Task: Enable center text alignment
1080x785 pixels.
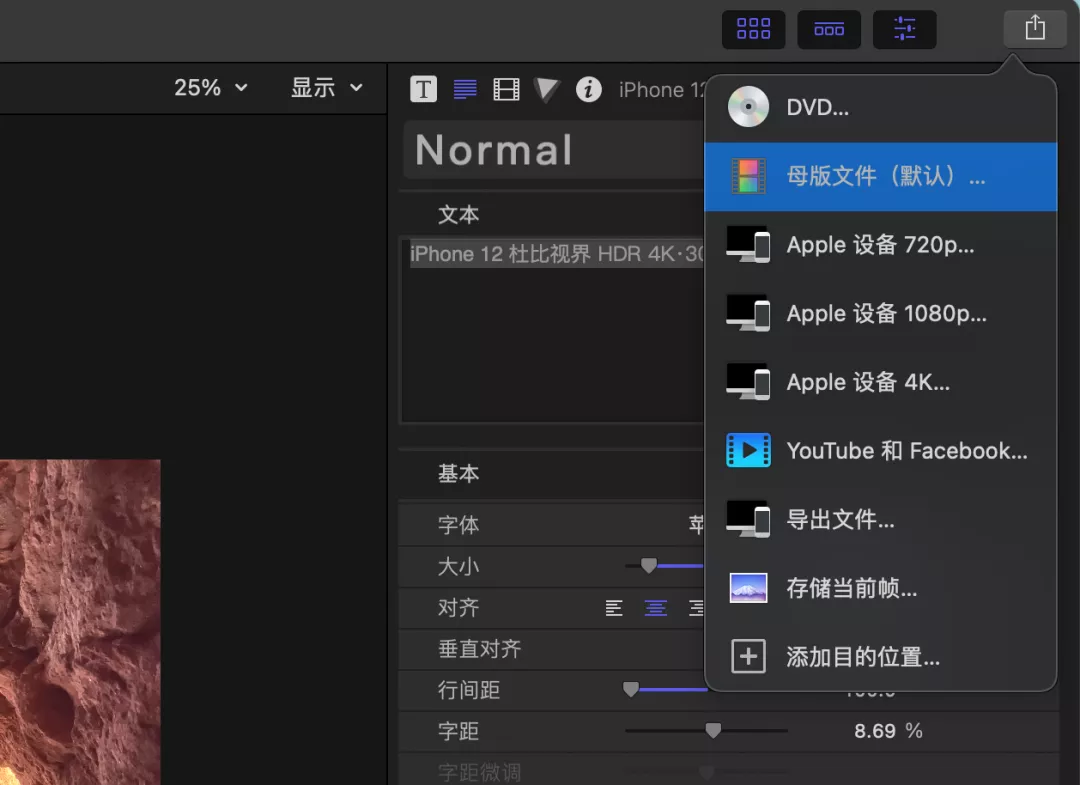Action: click(x=655, y=608)
